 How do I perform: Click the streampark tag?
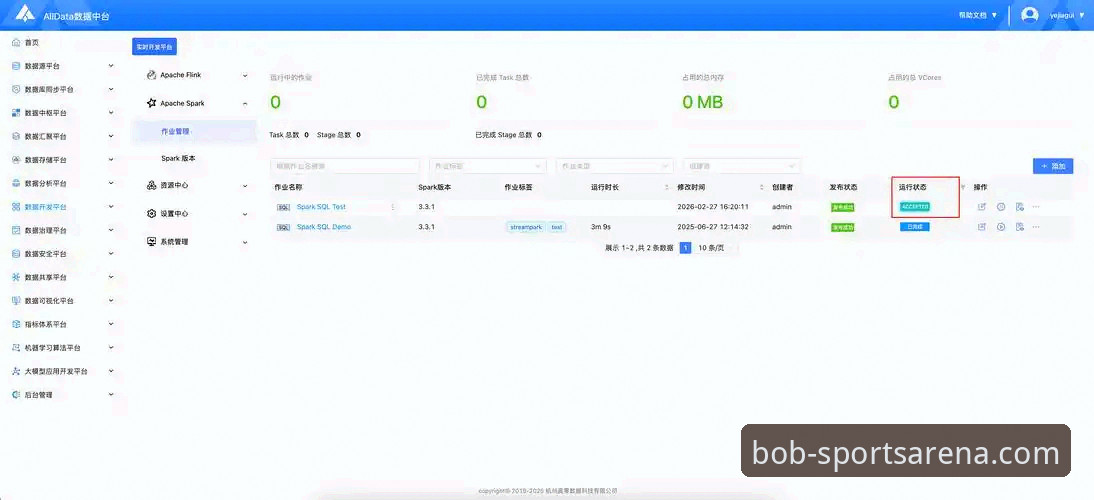tap(526, 227)
